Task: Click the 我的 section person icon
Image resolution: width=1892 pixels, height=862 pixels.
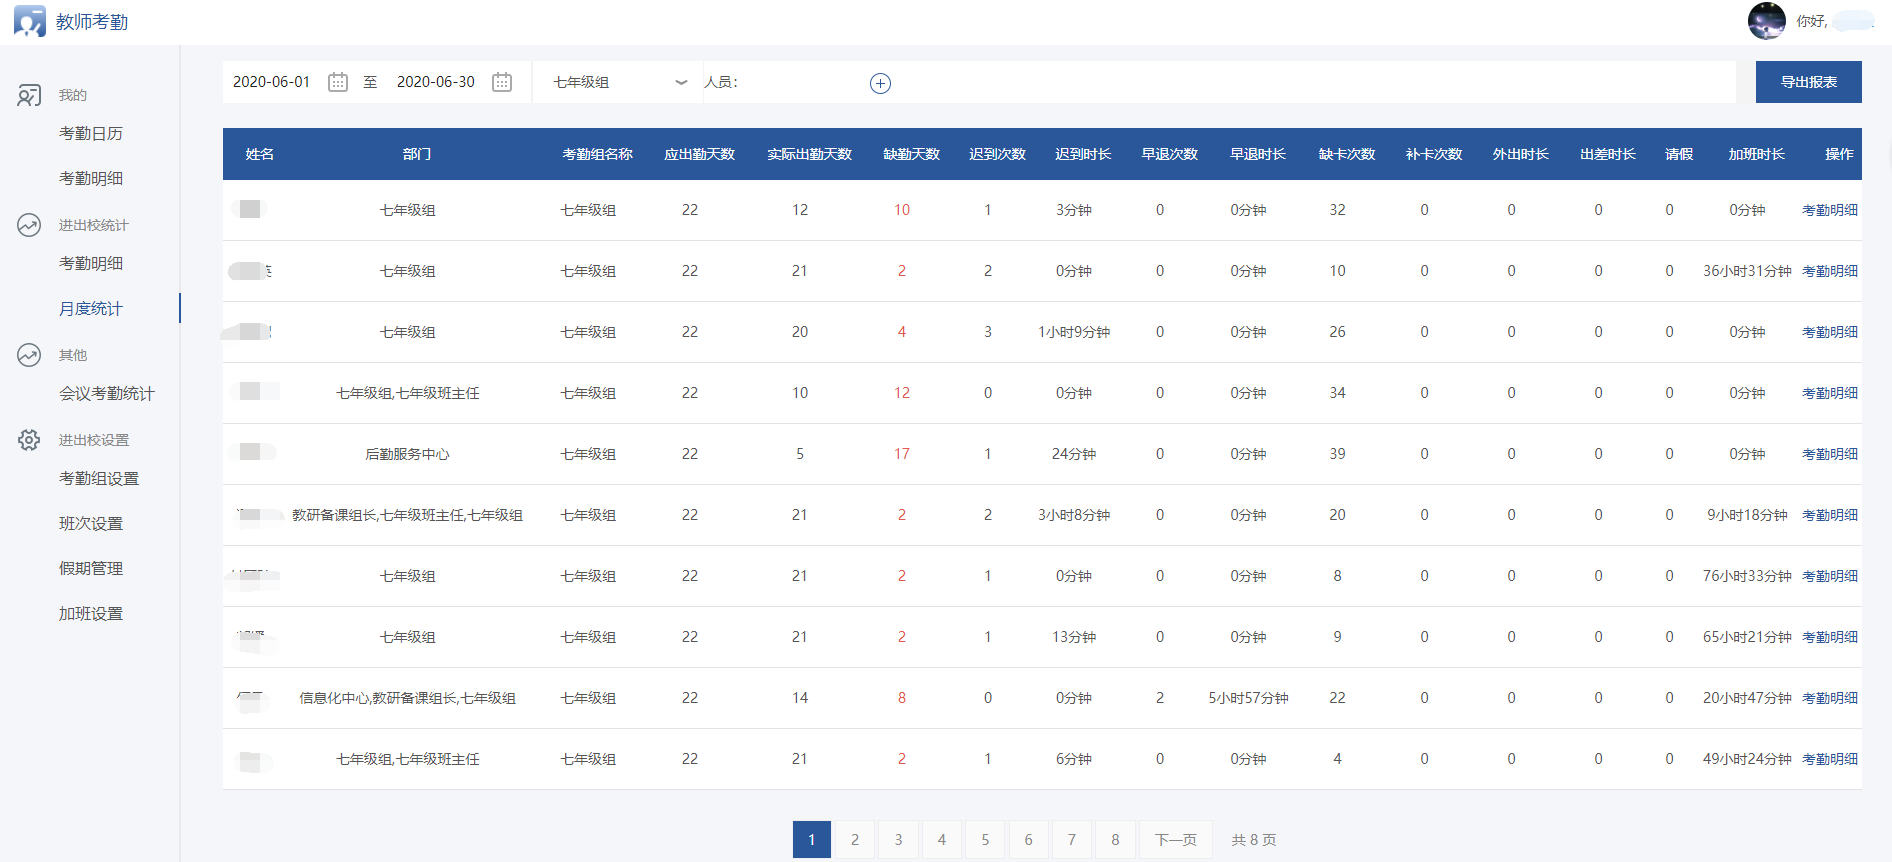Action: point(29,95)
